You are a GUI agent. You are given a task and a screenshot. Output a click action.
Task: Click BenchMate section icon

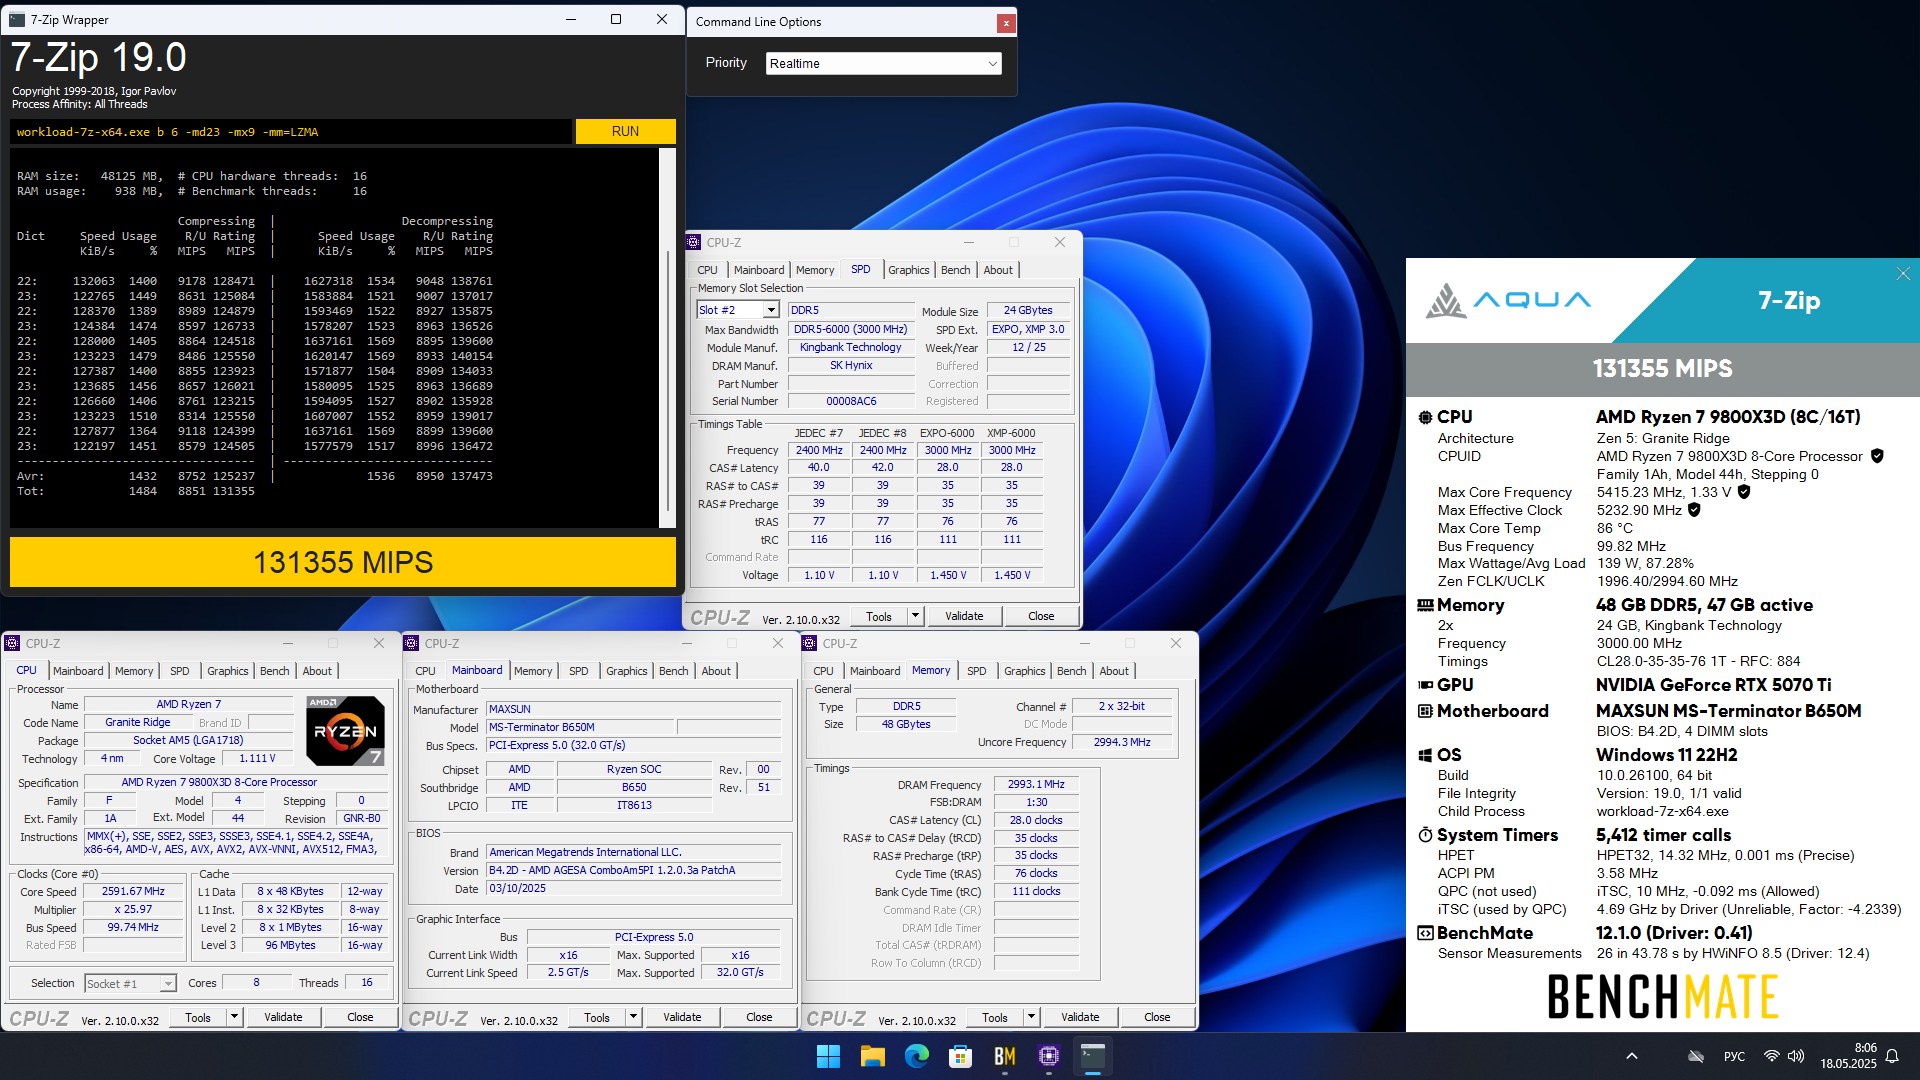1425,933
